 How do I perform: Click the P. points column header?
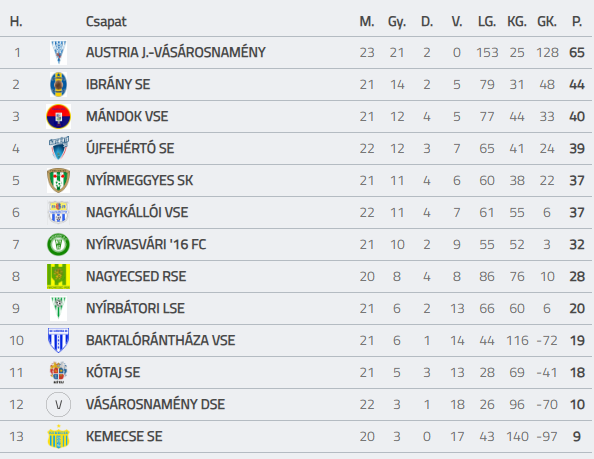click(x=577, y=22)
